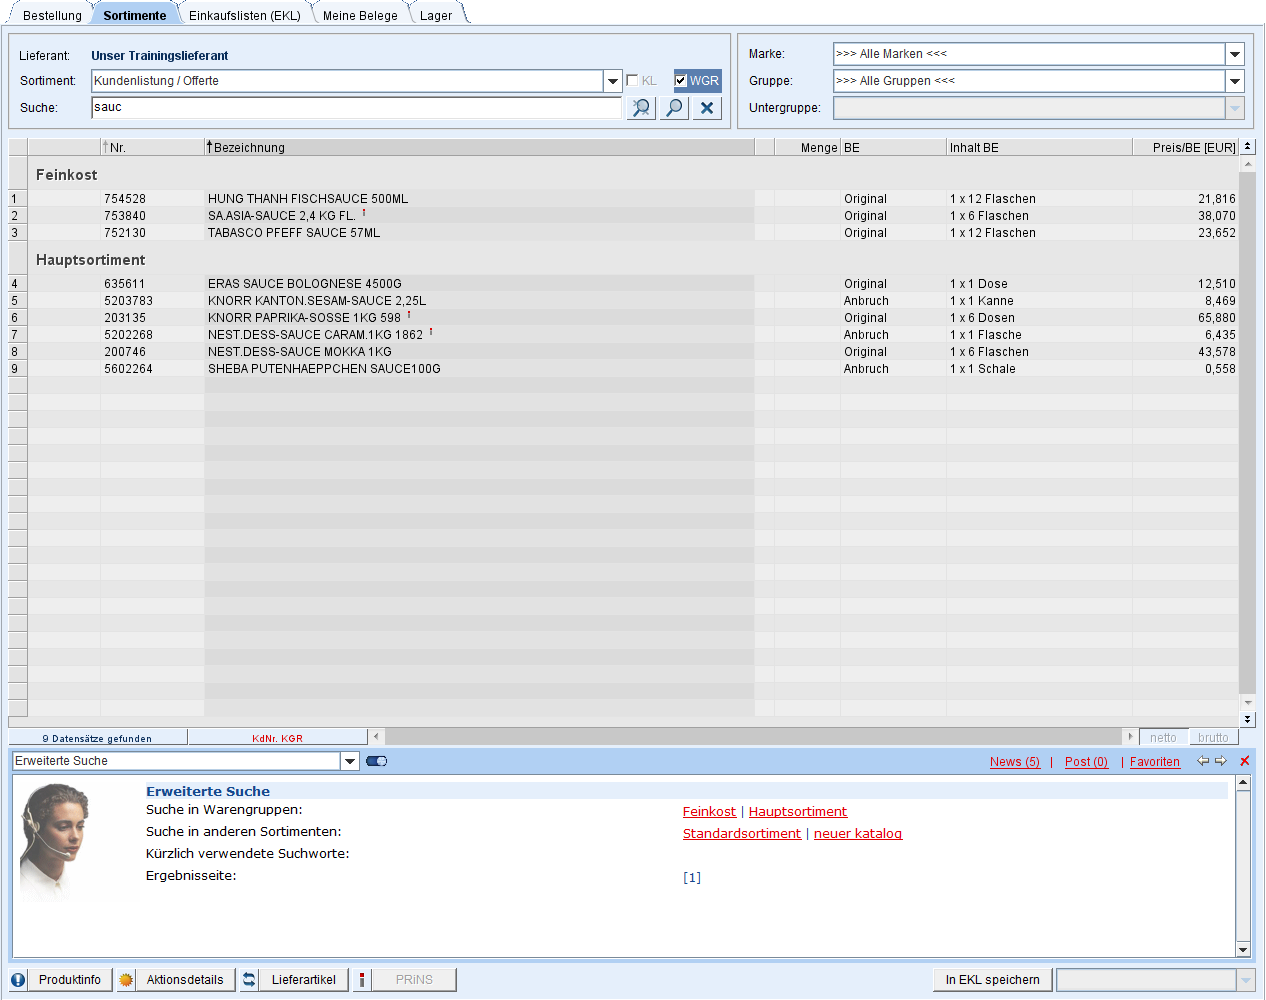
Task: Toggle the blue switch beside Erweiterte Suche
Action: (x=377, y=761)
